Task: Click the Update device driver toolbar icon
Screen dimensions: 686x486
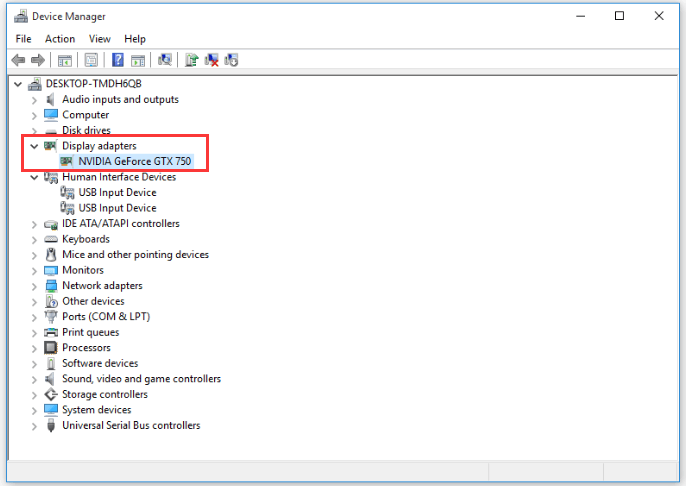Action: pos(192,60)
